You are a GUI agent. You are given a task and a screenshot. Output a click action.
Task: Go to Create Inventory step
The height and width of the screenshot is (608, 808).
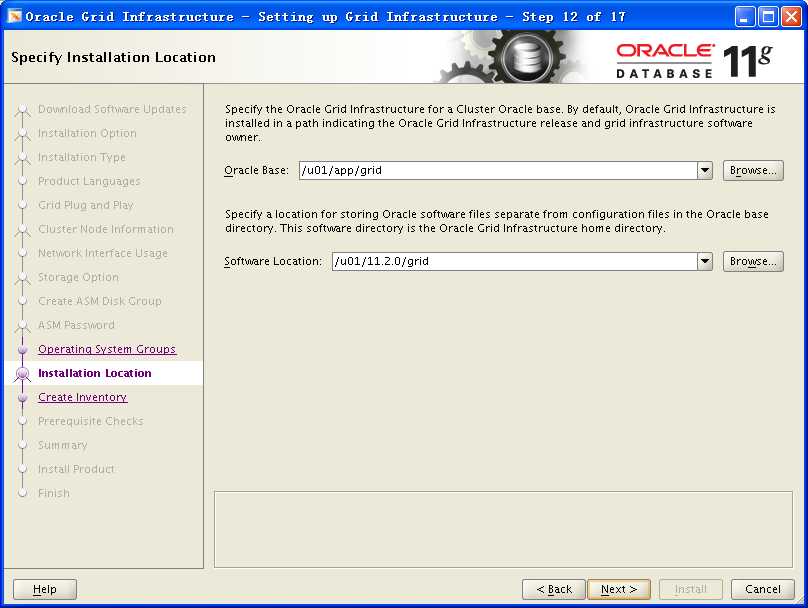(x=82, y=397)
